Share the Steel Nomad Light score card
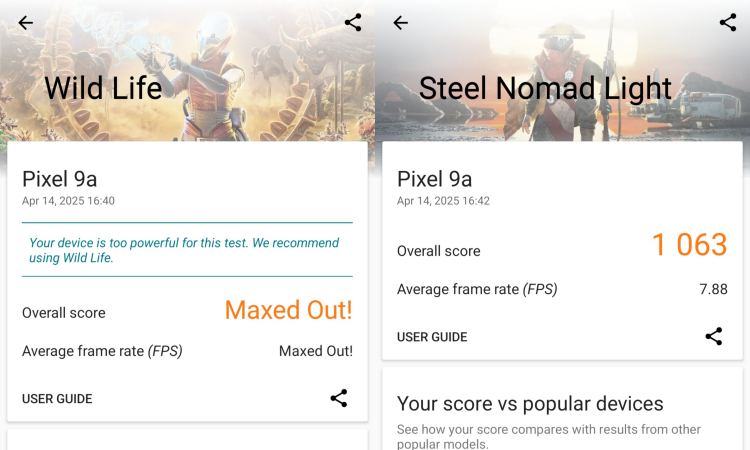750x450 pixels. pos(714,336)
